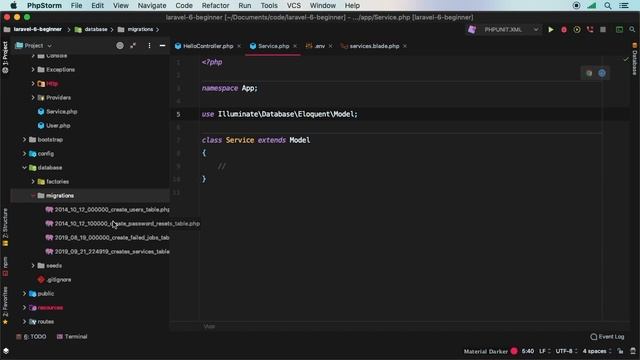The height and width of the screenshot is (360, 640).
Task: Expand the Providers folder
Action: coord(33,98)
